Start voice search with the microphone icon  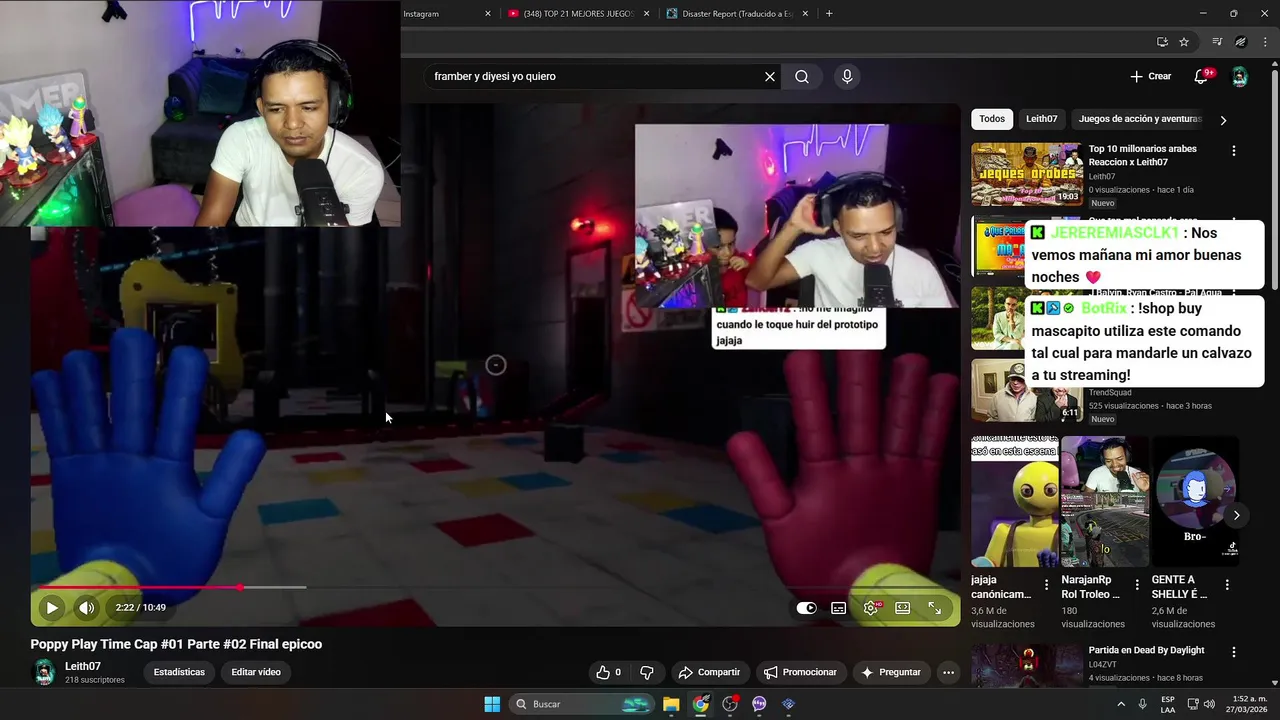click(847, 76)
